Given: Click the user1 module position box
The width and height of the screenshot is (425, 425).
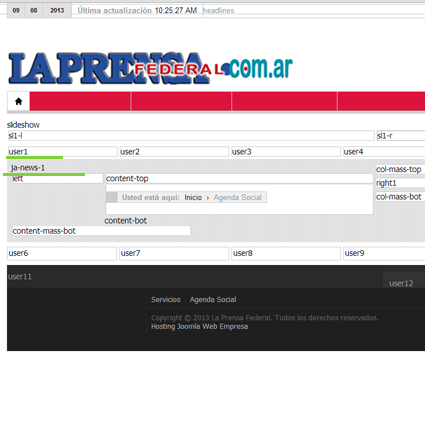Looking at the screenshot, I should [63, 152].
